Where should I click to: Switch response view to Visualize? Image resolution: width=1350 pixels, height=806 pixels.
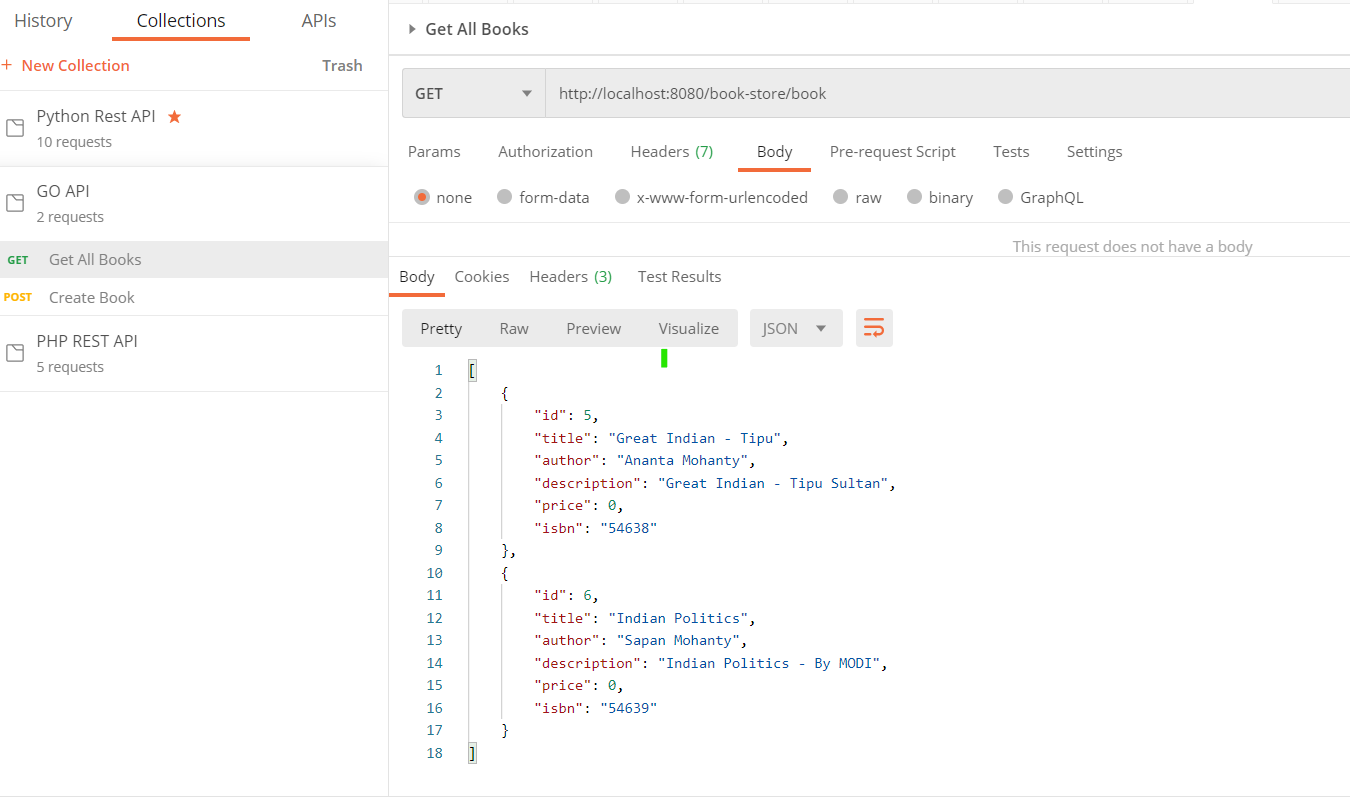(x=689, y=328)
